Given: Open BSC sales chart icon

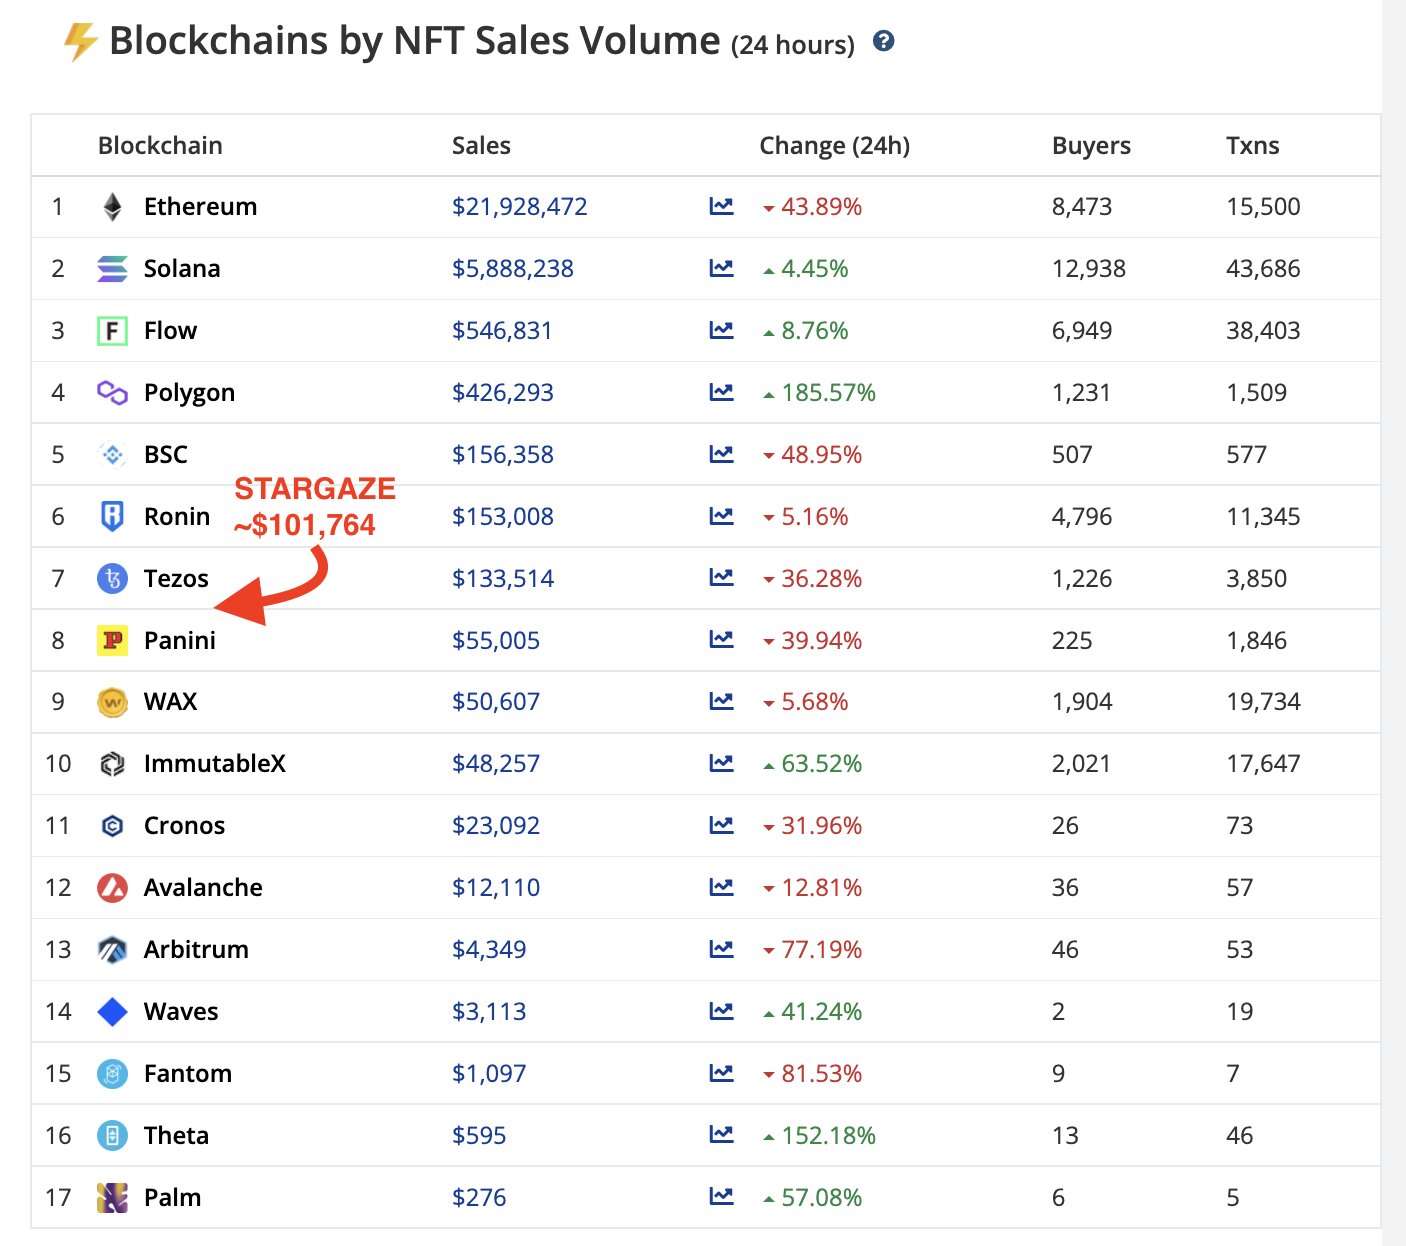Looking at the screenshot, I should coord(721,454).
